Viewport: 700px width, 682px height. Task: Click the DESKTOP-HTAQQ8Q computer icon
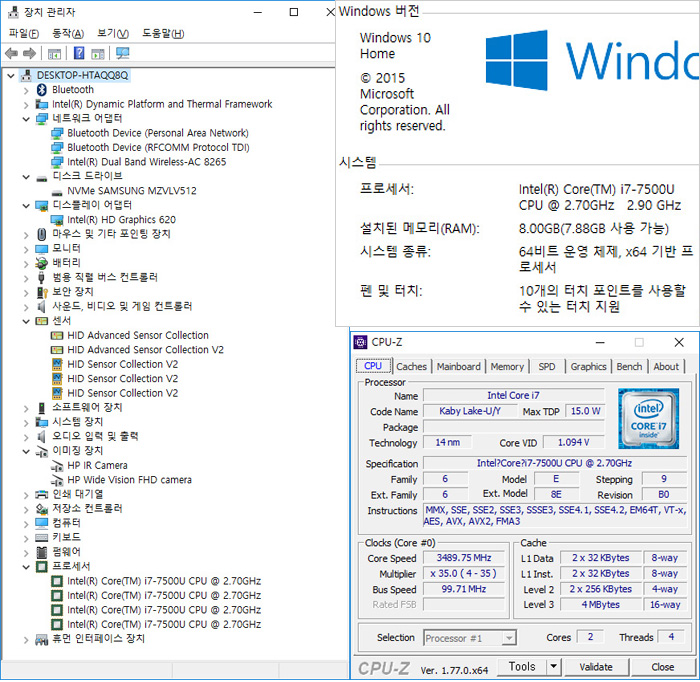click(26, 75)
